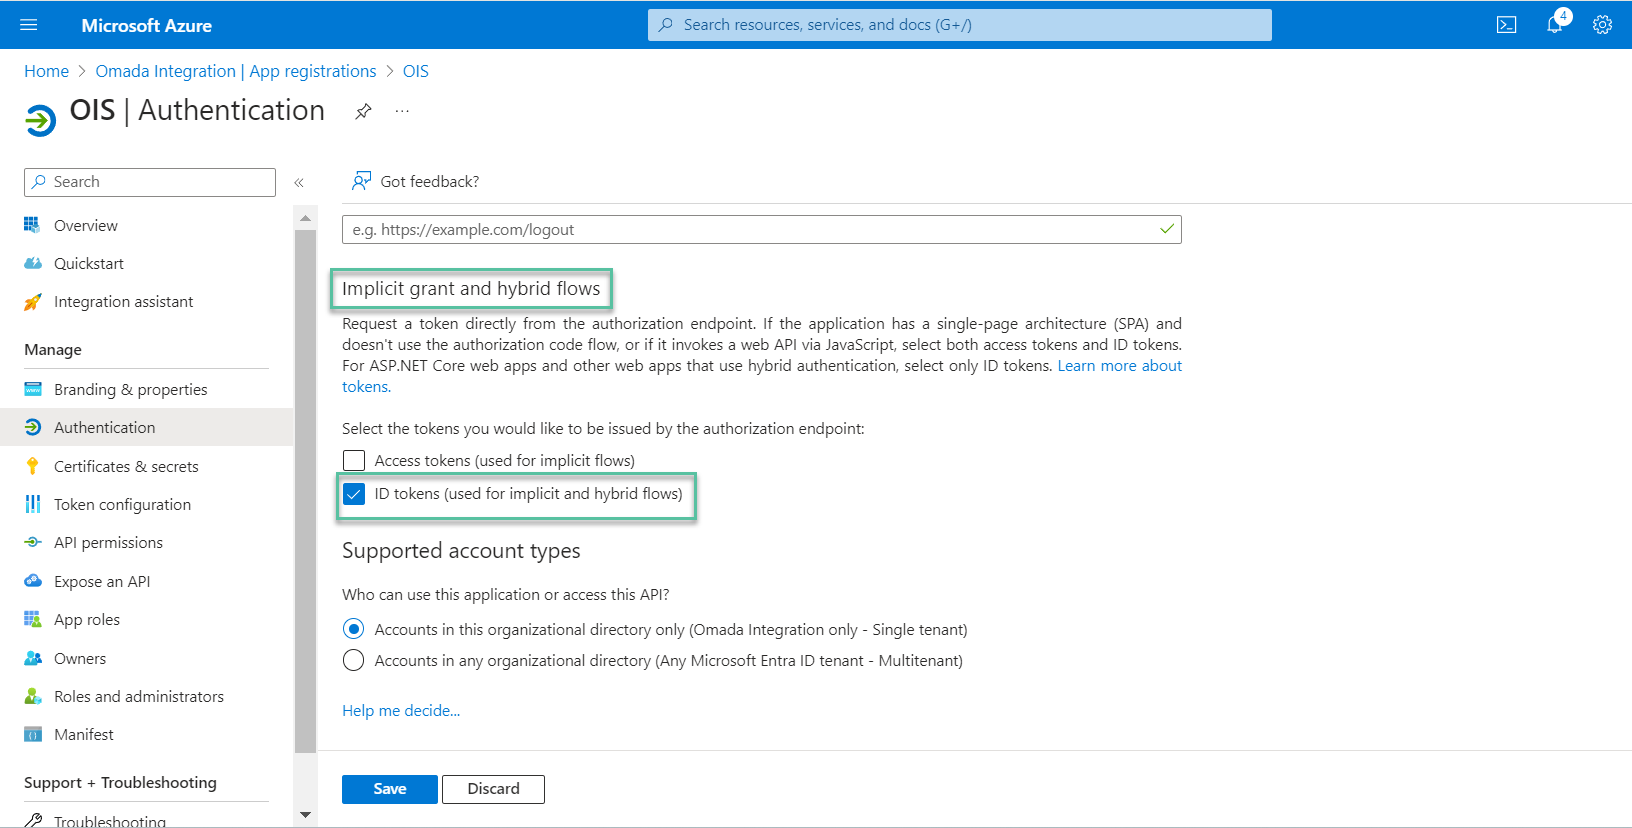Open the Azure portal hamburger menu

coord(29,25)
